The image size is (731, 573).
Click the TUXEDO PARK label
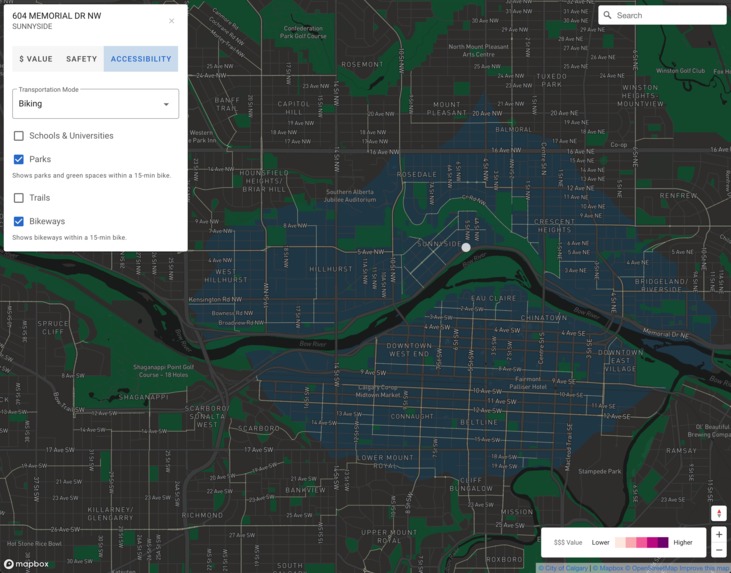552,80
